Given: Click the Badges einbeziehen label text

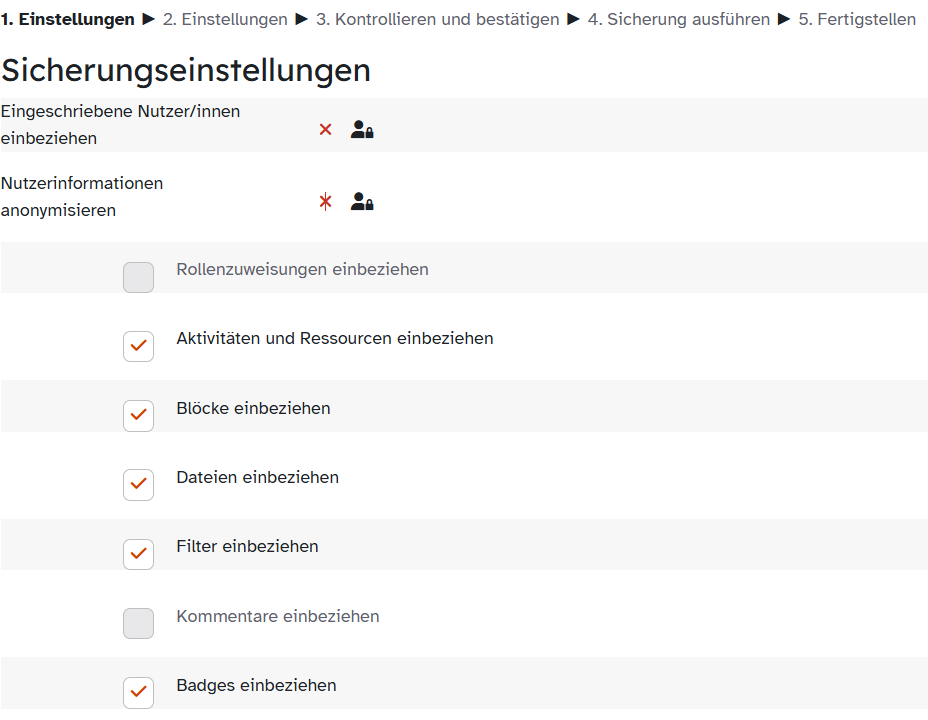Looking at the screenshot, I should click(256, 685).
